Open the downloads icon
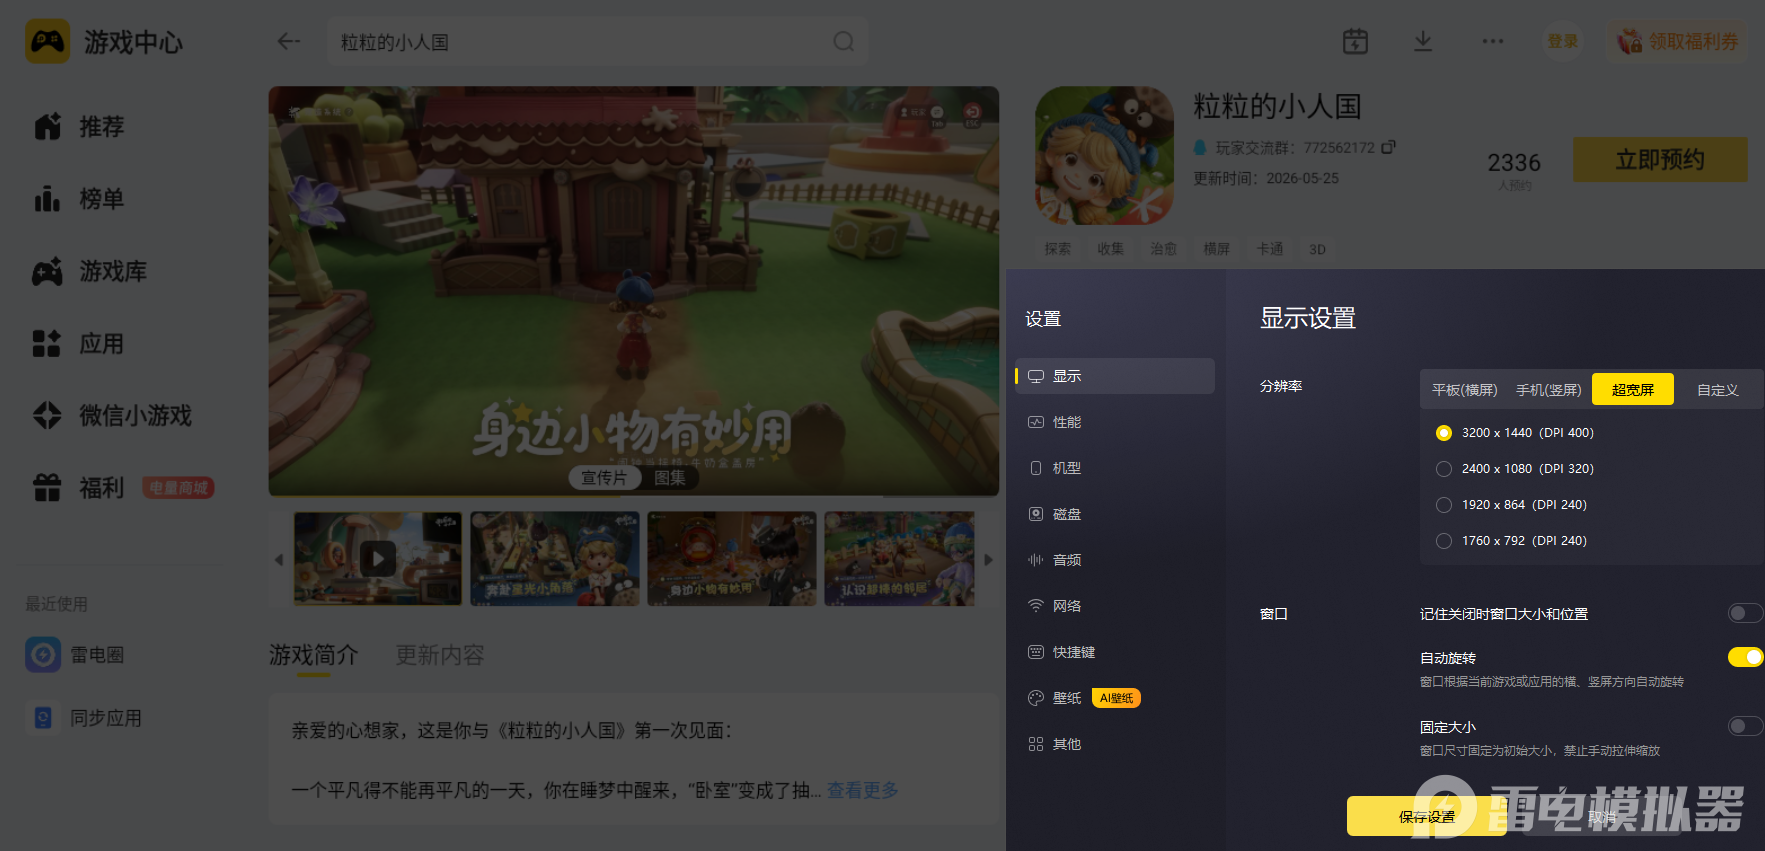Image resolution: width=1765 pixels, height=851 pixels. pos(1423,41)
